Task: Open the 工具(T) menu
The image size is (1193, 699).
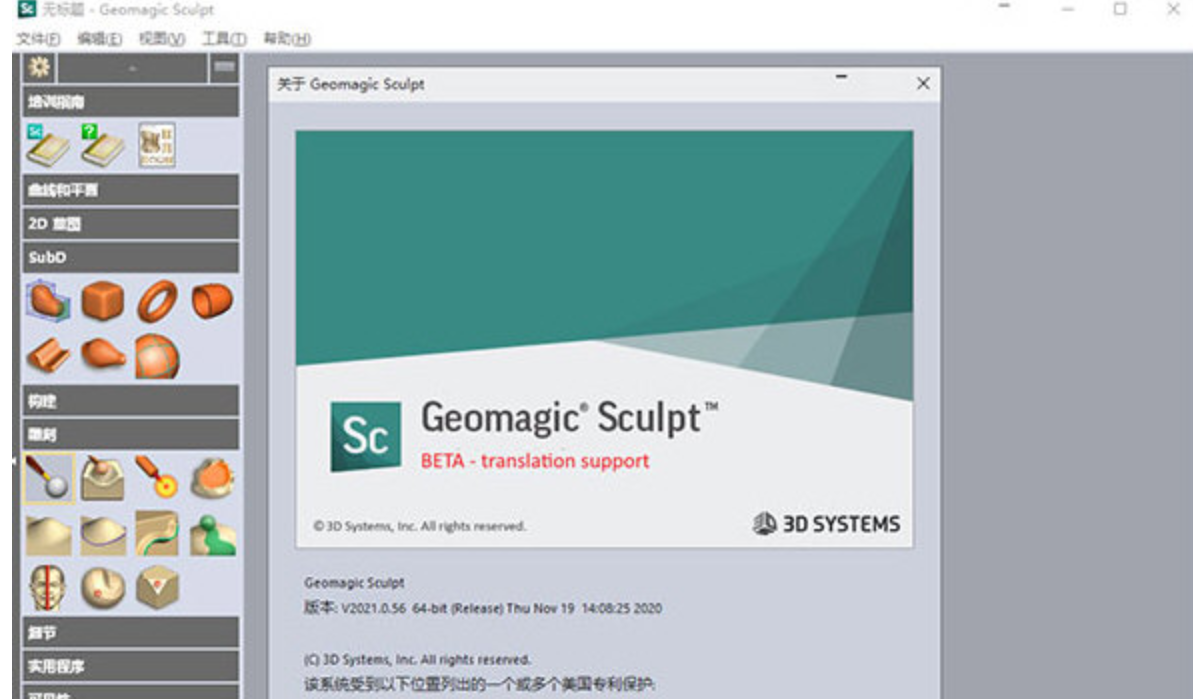Action: coord(224,39)
